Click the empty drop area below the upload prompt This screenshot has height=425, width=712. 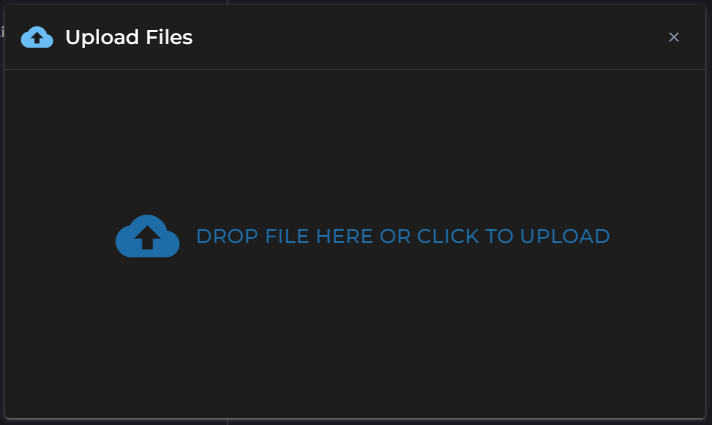(x=355, y=338)
